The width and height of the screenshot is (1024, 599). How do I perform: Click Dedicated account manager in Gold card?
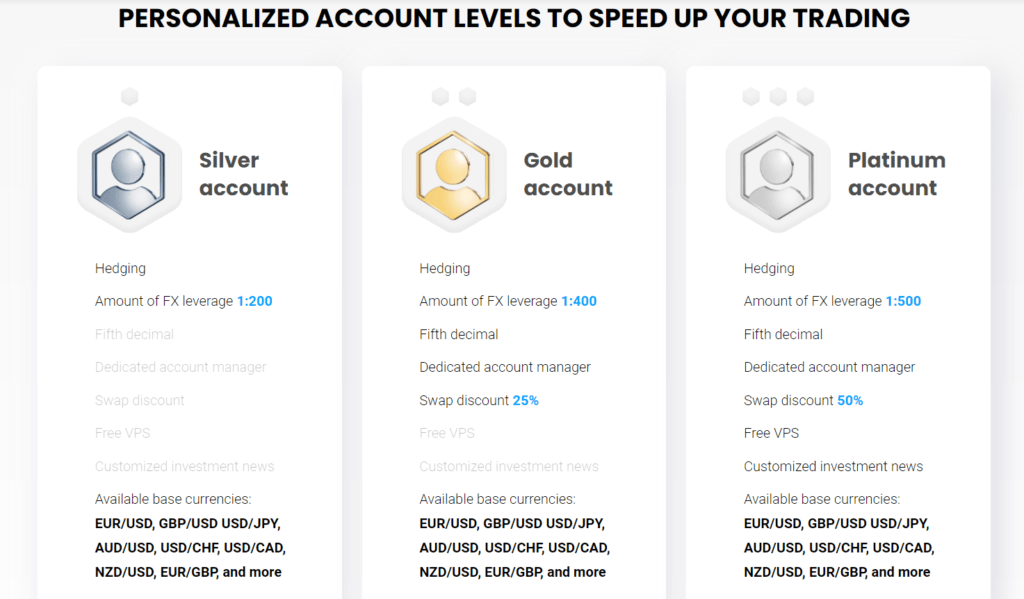coord(505,367)
